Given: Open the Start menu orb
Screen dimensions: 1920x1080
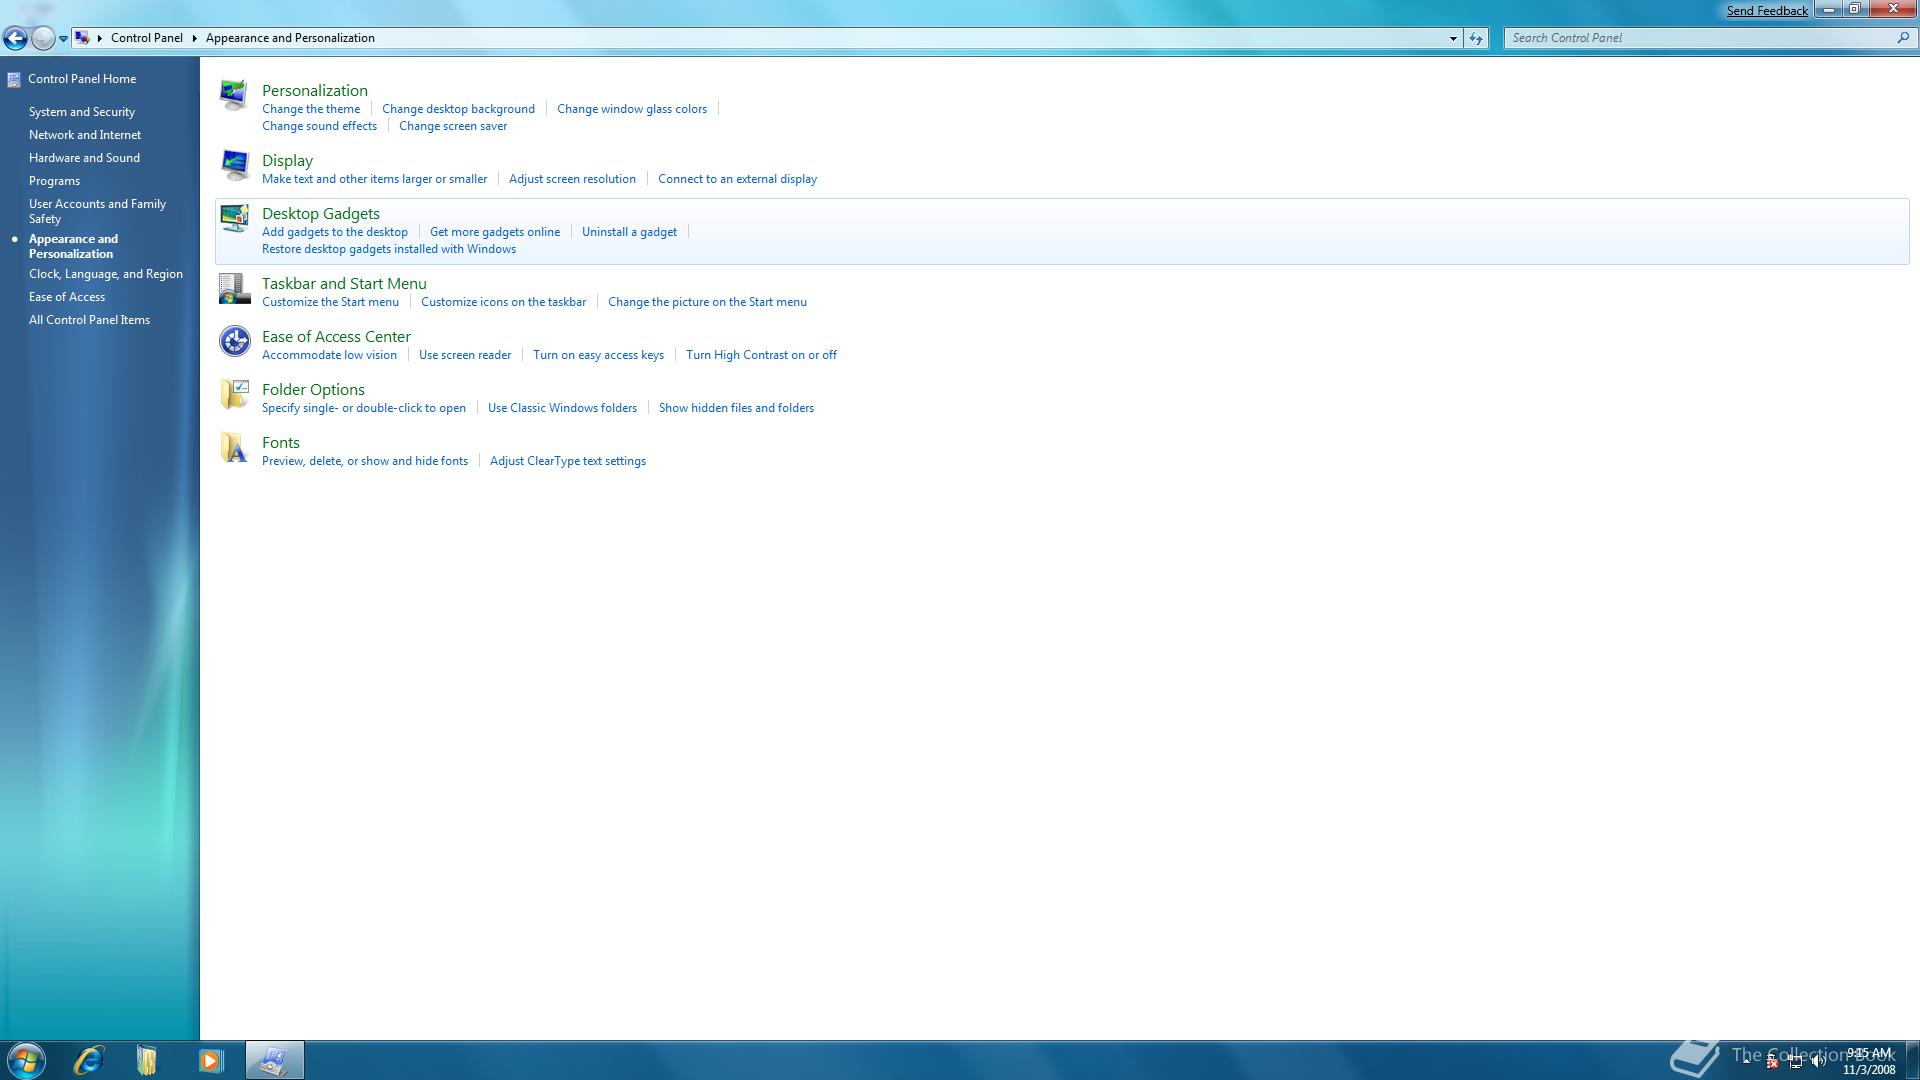Looking at the screenshot, I should point(26,1060).
